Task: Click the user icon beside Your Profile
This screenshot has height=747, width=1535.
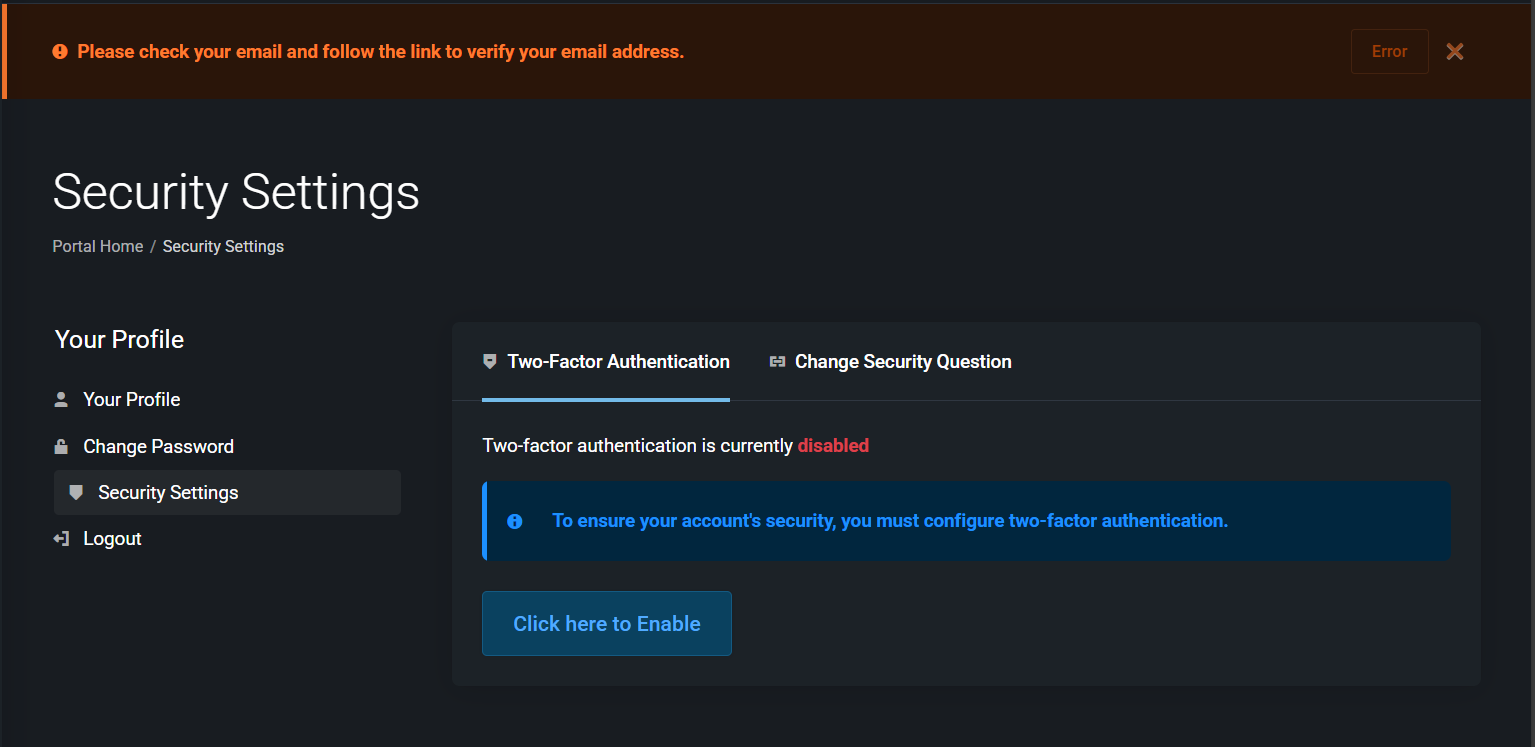Action: 61,400
